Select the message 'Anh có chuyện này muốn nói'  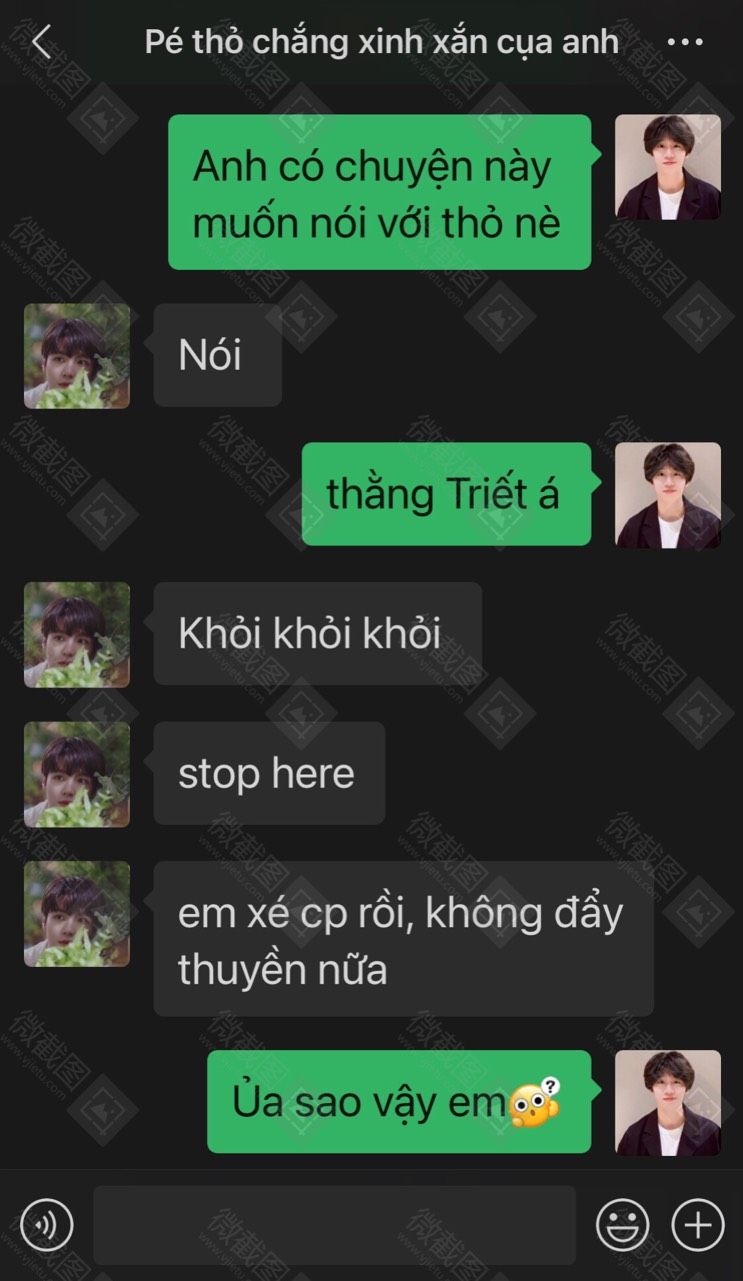[380, 192]
